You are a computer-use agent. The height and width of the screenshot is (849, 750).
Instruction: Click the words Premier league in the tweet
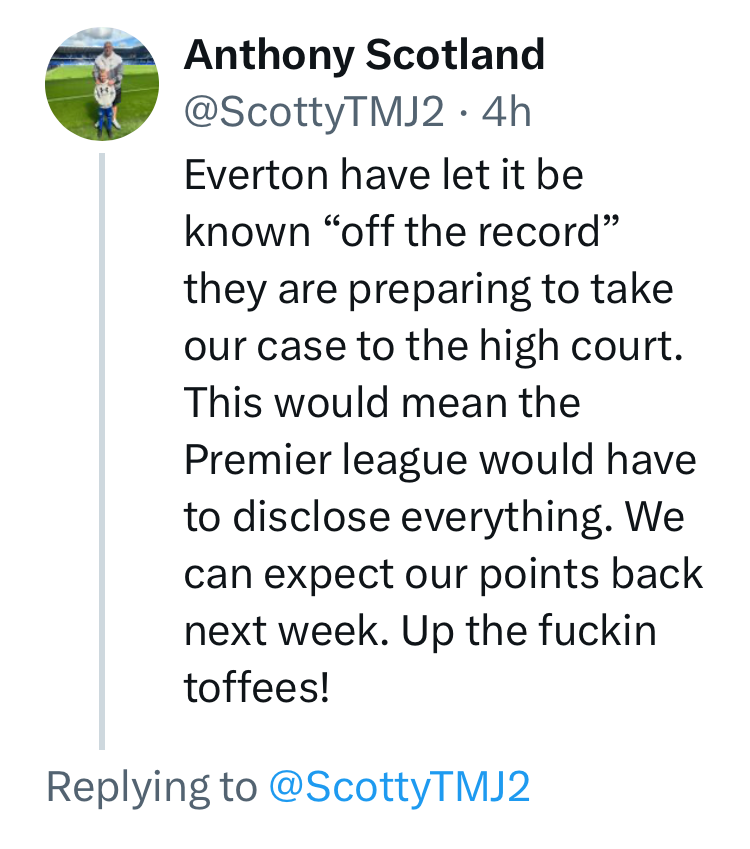pyautogui.click(x=325, y=461)
